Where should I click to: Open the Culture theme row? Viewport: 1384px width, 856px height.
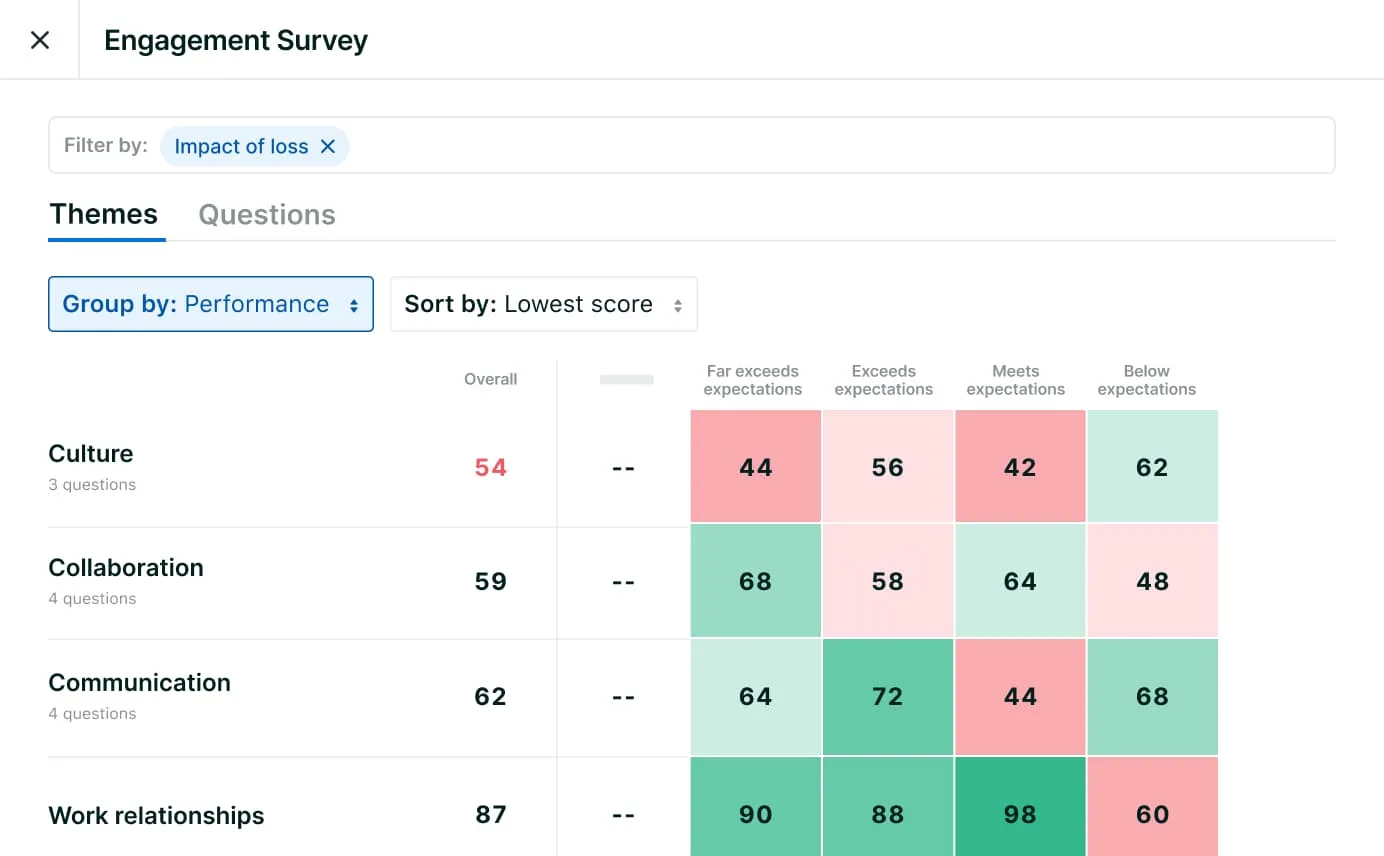[x=91, y=454]
